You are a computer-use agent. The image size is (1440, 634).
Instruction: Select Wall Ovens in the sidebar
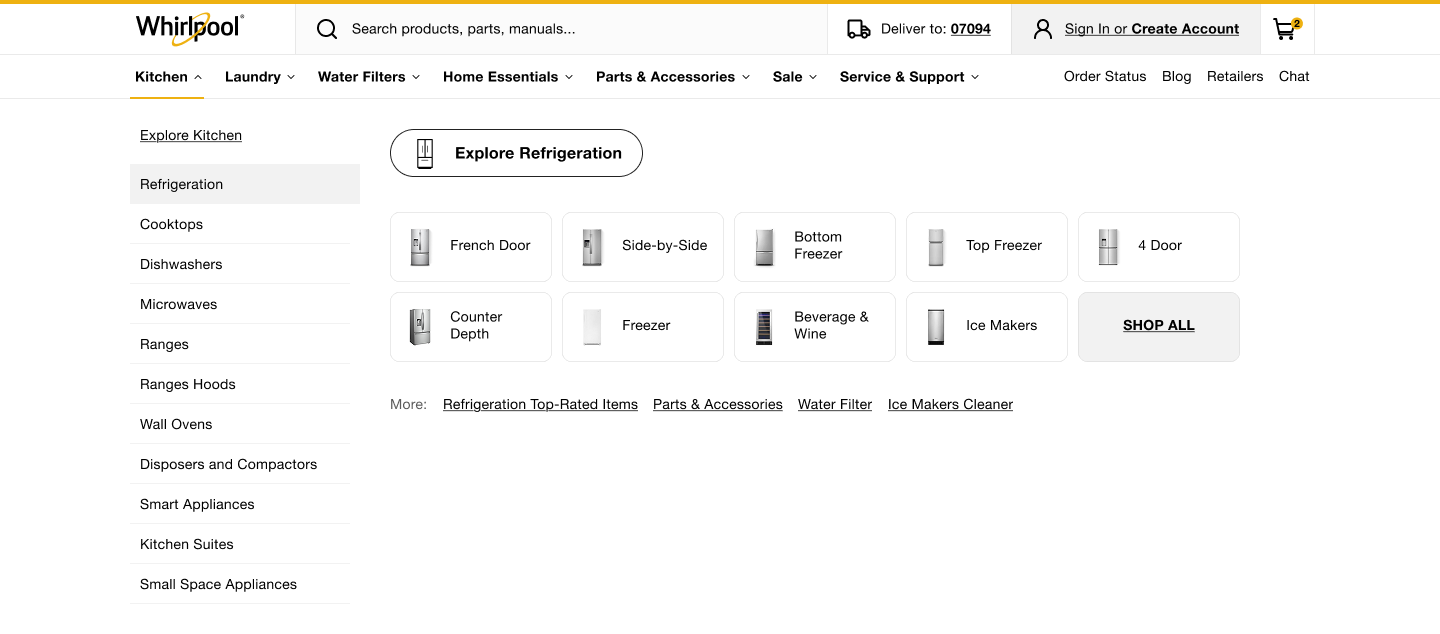coord(176,424)
